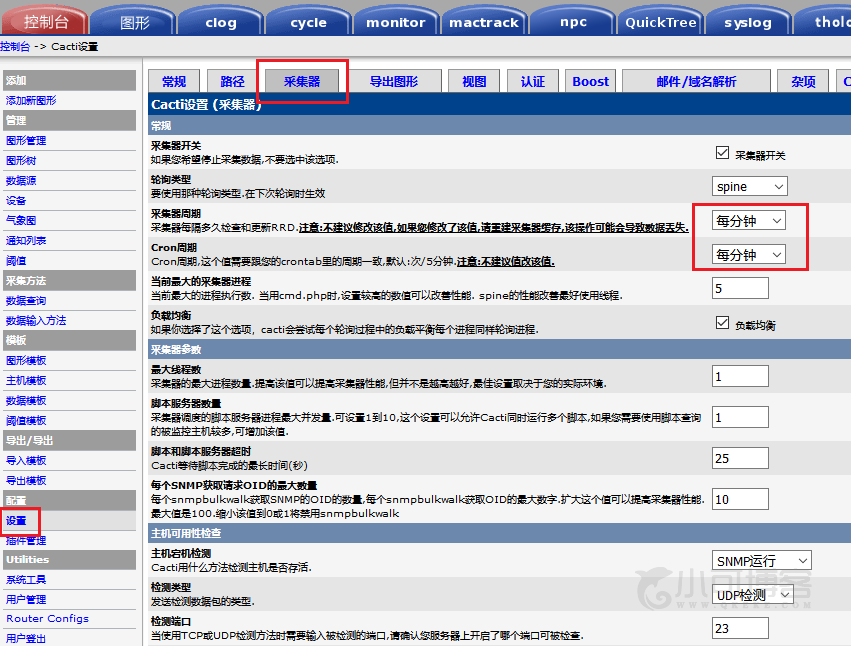The width and height of the screenshot is (851, 646).
Task: Open the clog plugin tab
Action: (221, 22)
